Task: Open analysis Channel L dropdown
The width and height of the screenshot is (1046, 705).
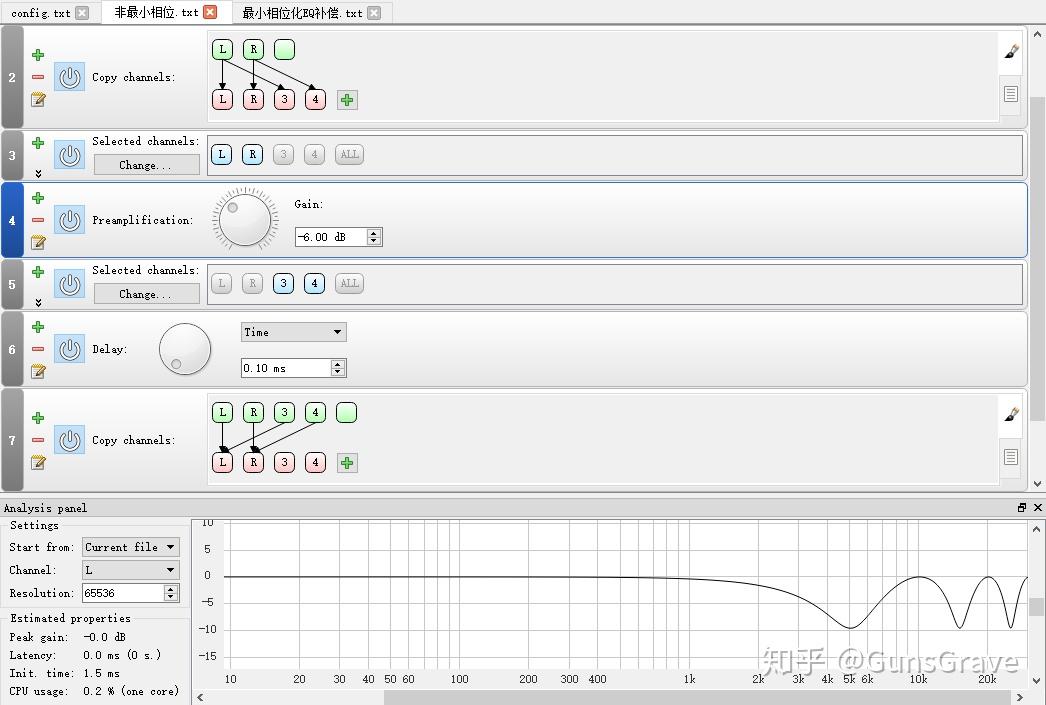Action: click(x=131, y=570)
